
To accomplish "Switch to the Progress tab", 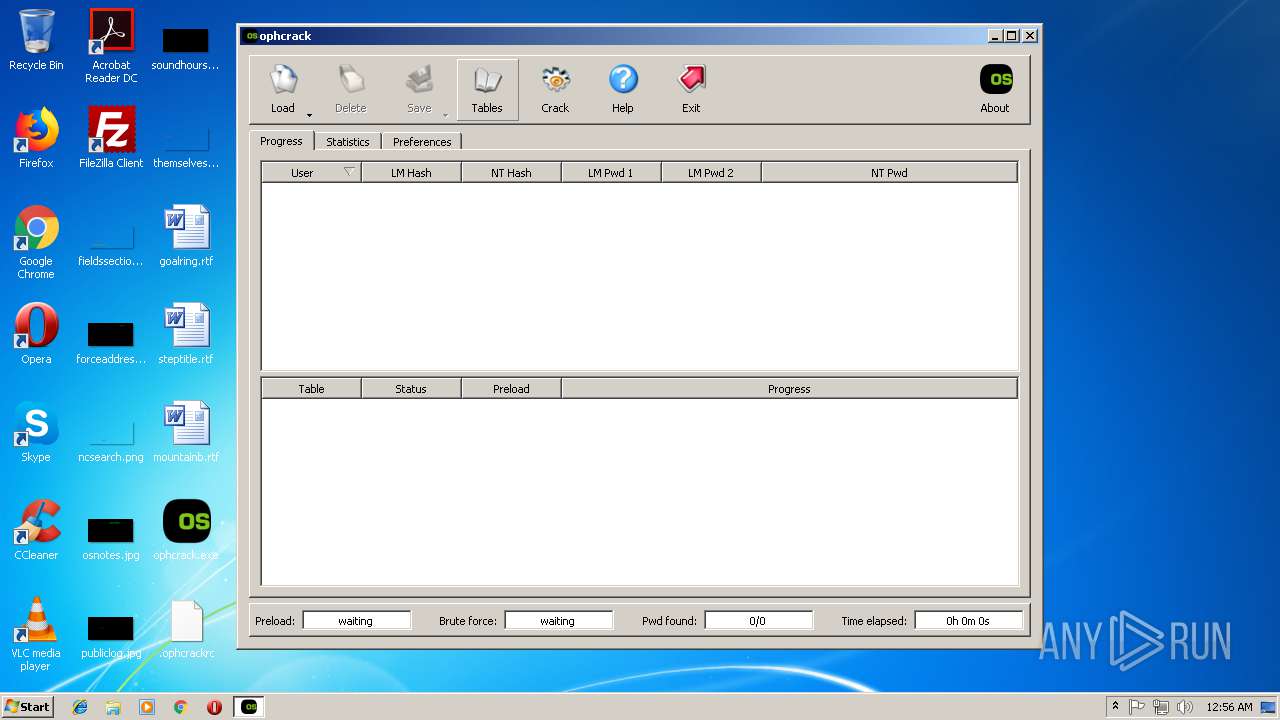I will click(x=281, y=141).
